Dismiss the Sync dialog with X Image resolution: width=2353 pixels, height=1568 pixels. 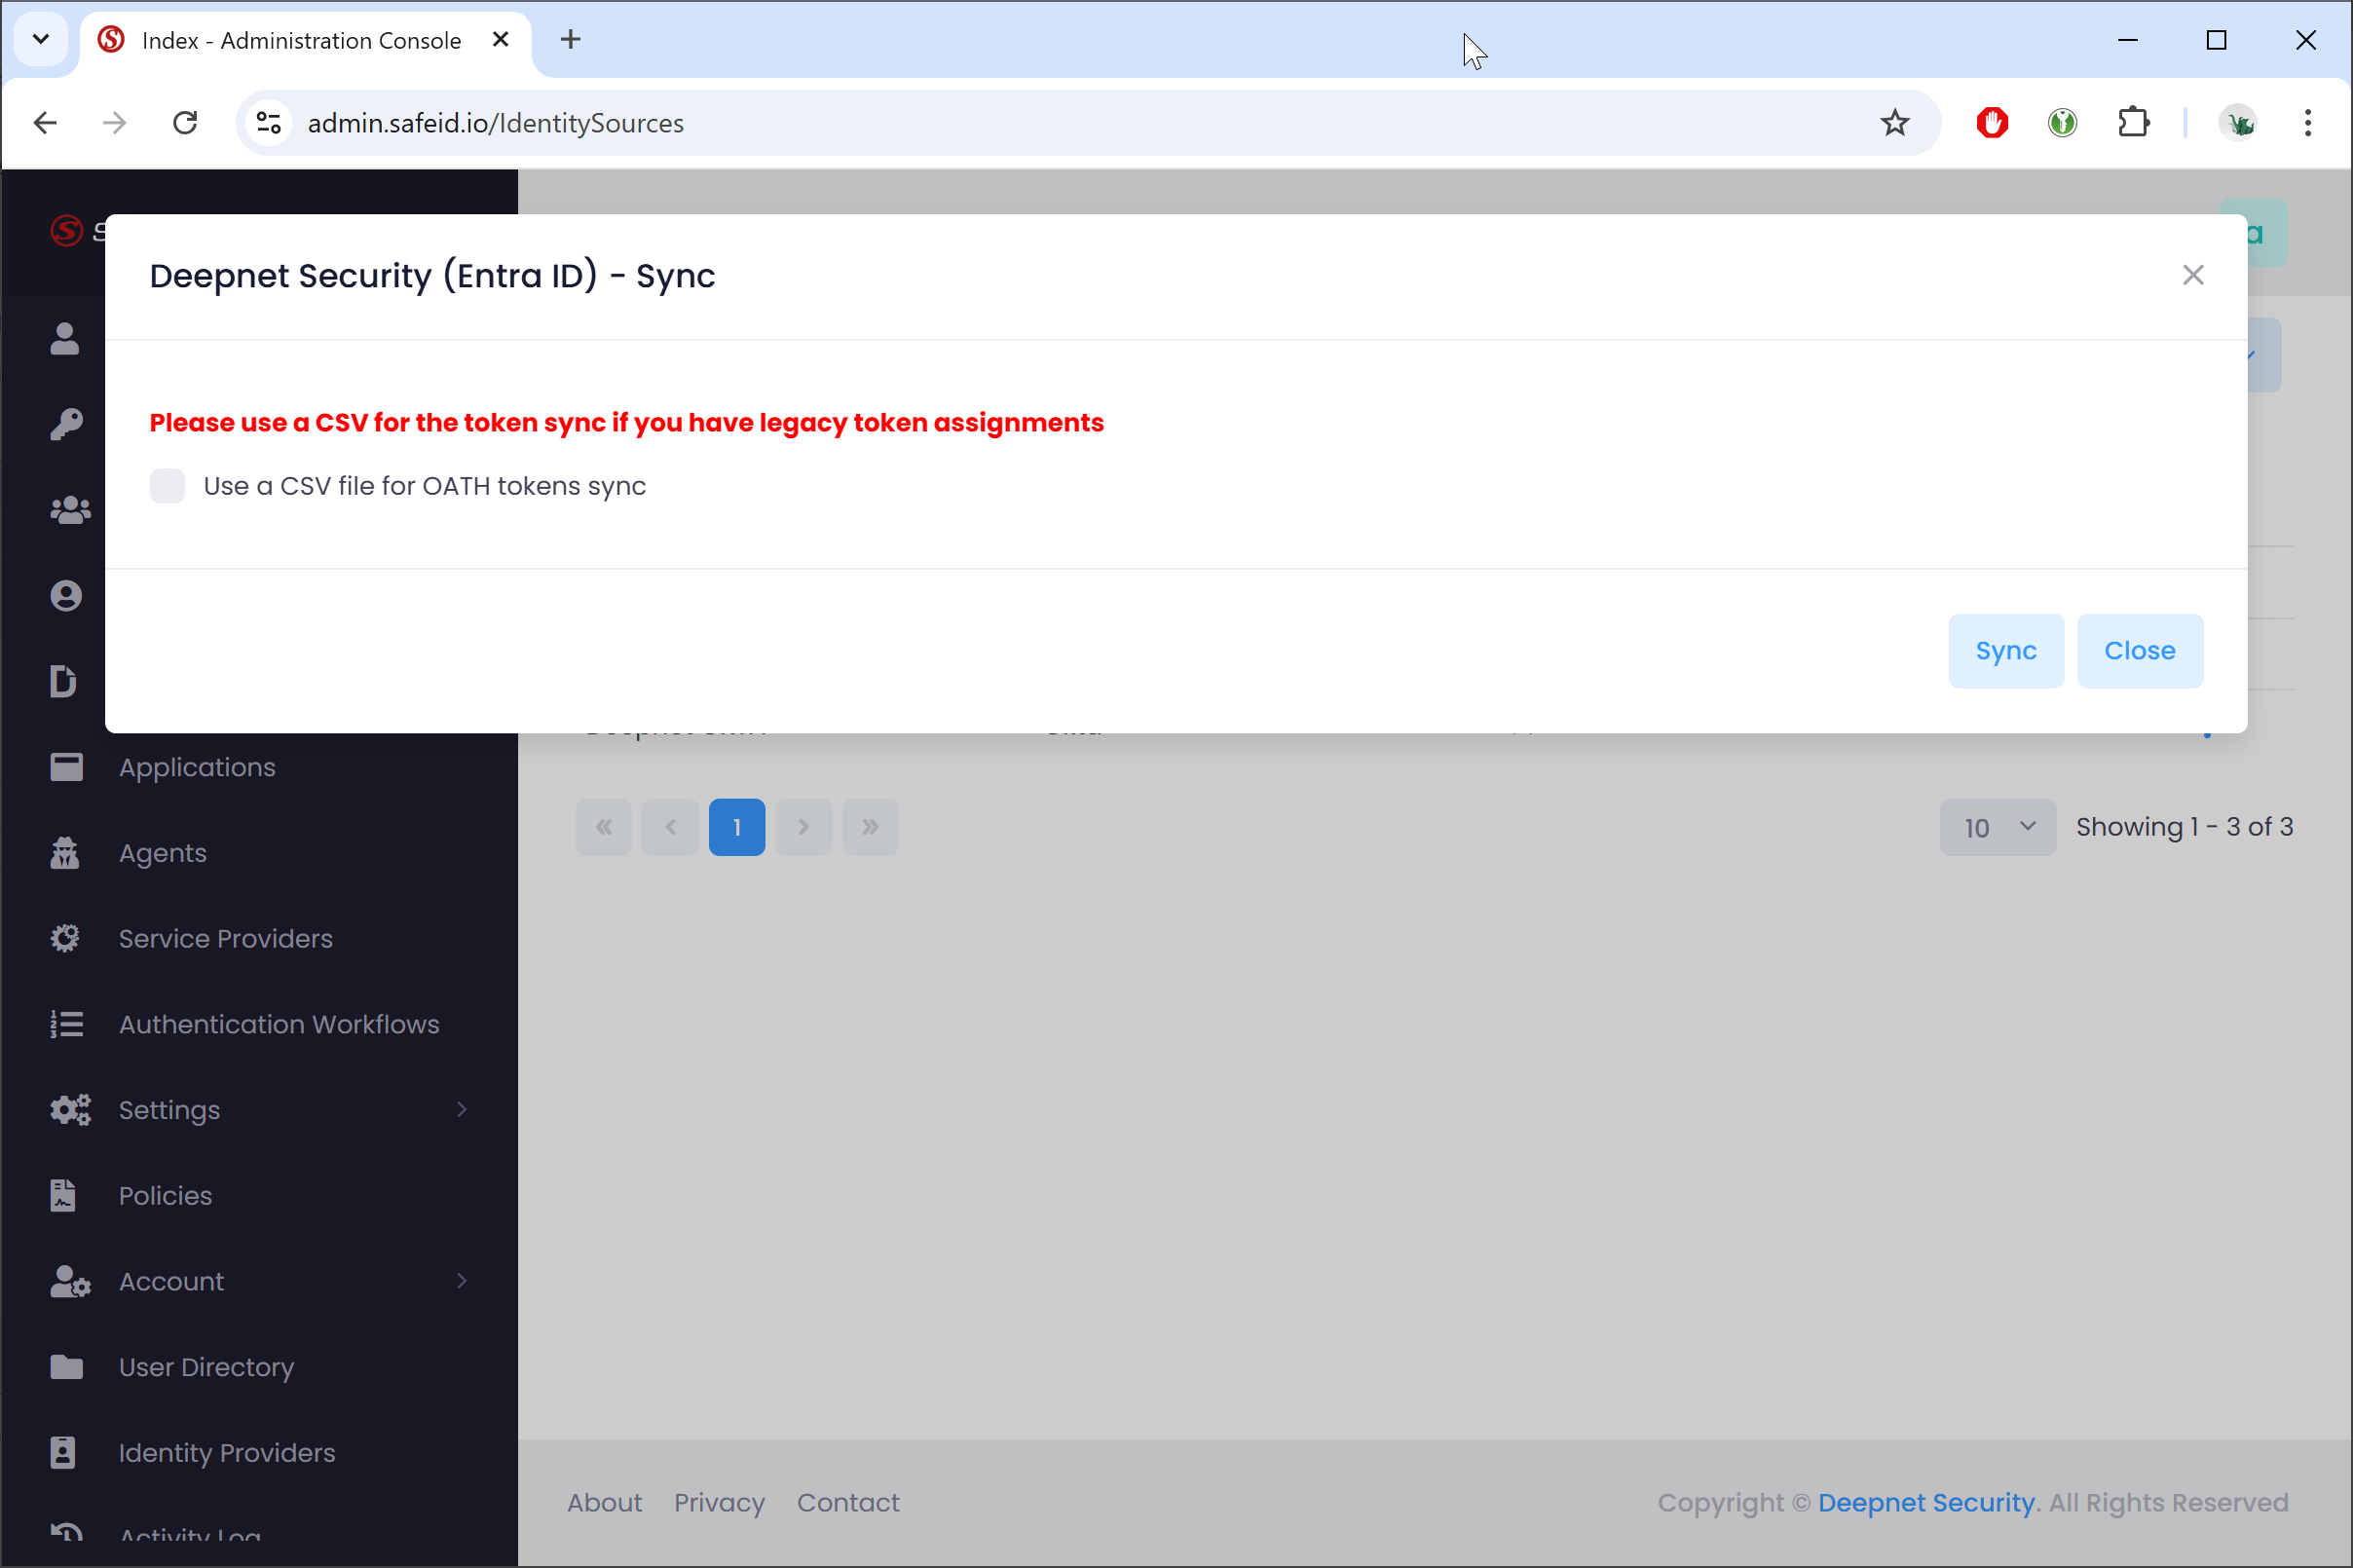pos(2192,275)
